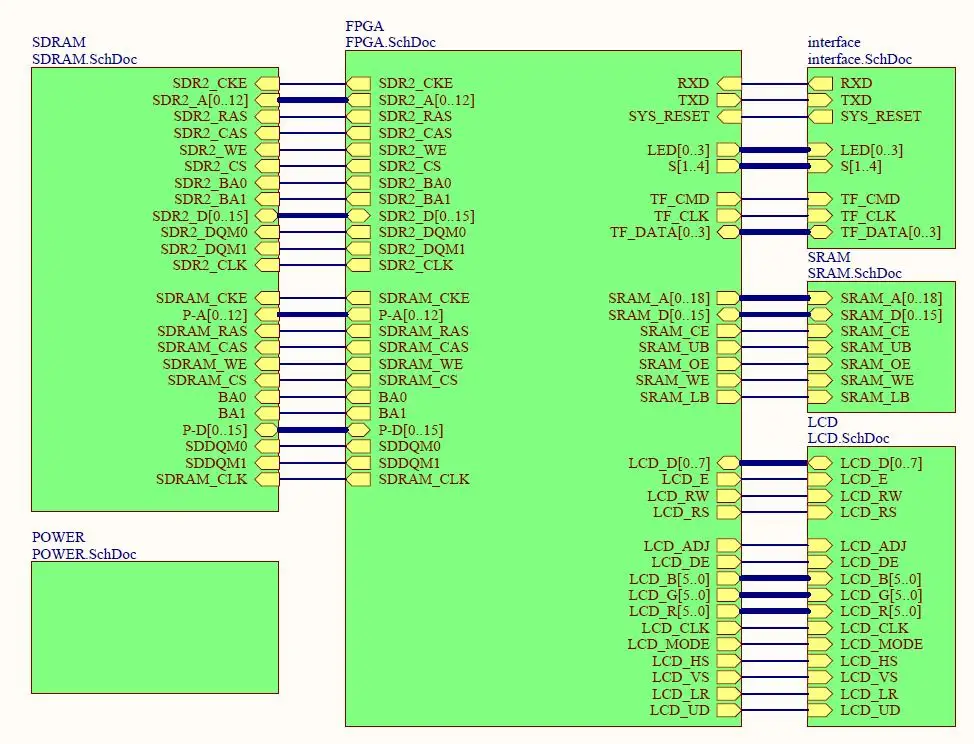Image resolution: width=974 pixels, height=744 pixels.
Task: Select the SDR2_CKE port symbol in SDRAM sheet
Action: pyautogui.click(x=267, y=83)
